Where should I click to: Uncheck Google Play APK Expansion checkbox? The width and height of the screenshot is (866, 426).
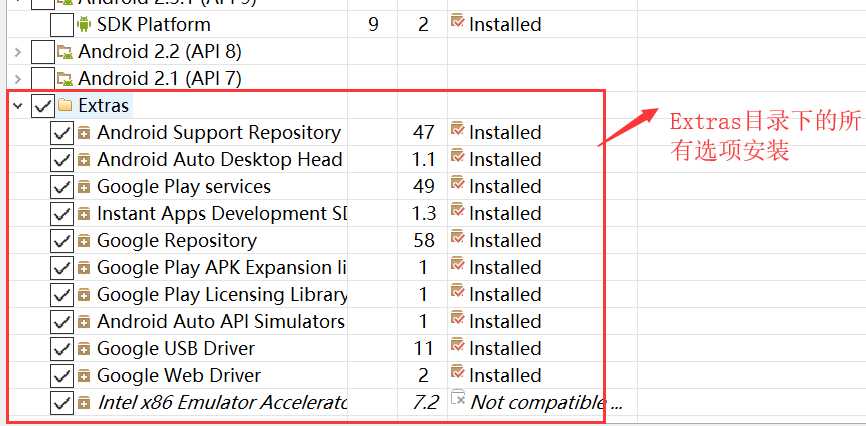point(61,268)
